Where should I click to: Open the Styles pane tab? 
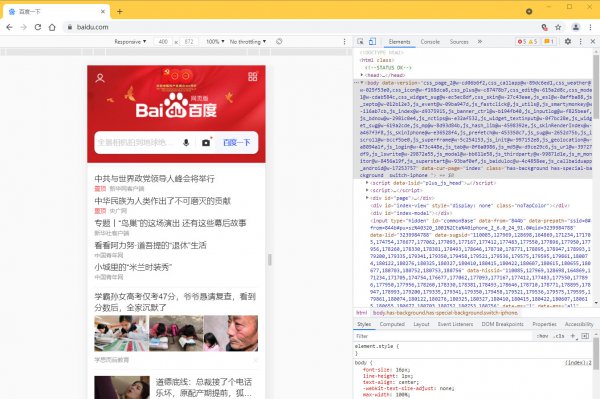(364, 324)
